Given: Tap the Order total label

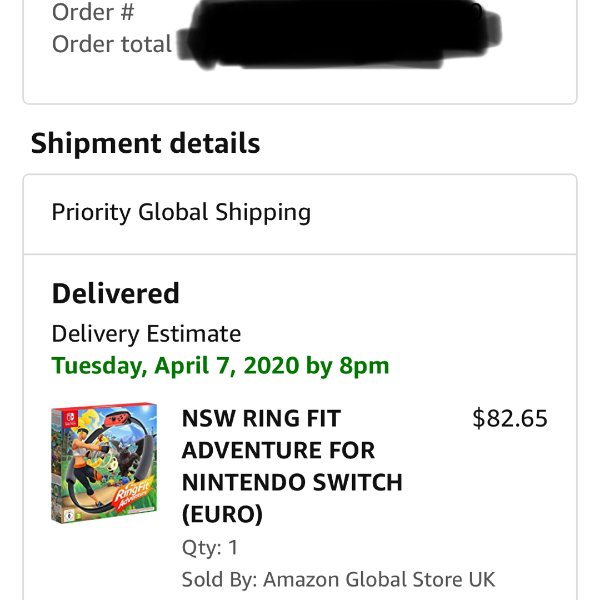Looking at the screenshot, I should pos(112,44).
